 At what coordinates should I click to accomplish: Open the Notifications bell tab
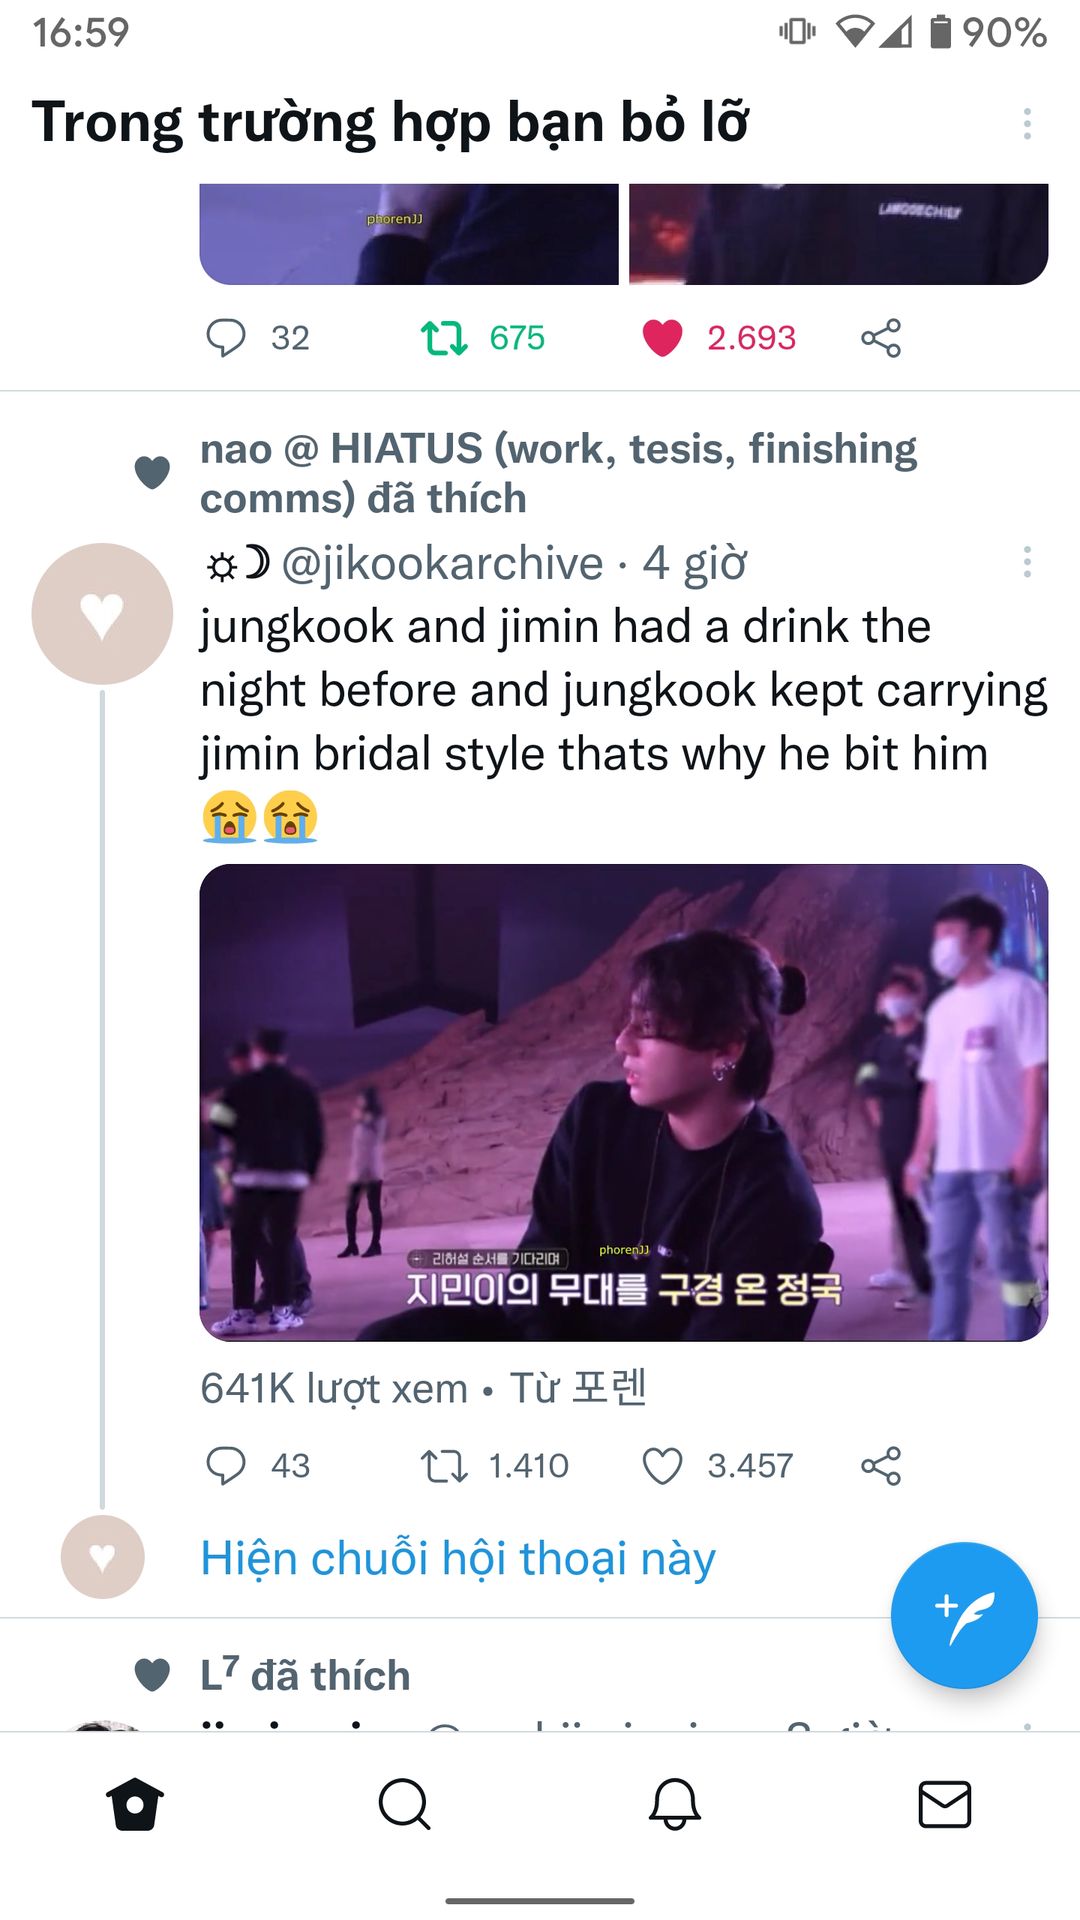pos(675,1804)
